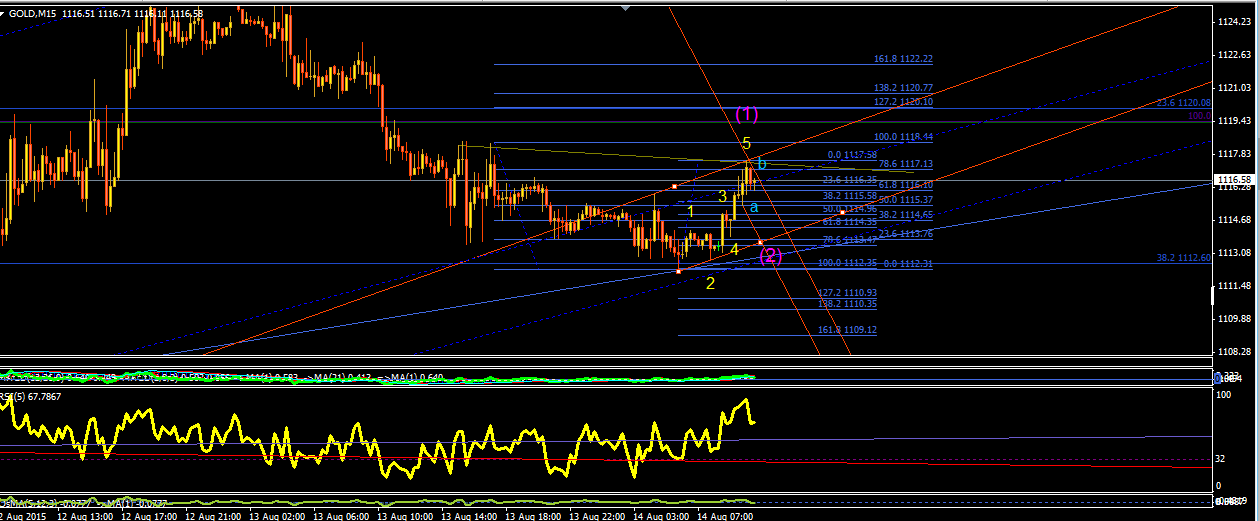This screenshot has width=1260, height=521.
Task: Click Fibonacci level 38.2 1114.65
Action: click(x=905, y=215)
